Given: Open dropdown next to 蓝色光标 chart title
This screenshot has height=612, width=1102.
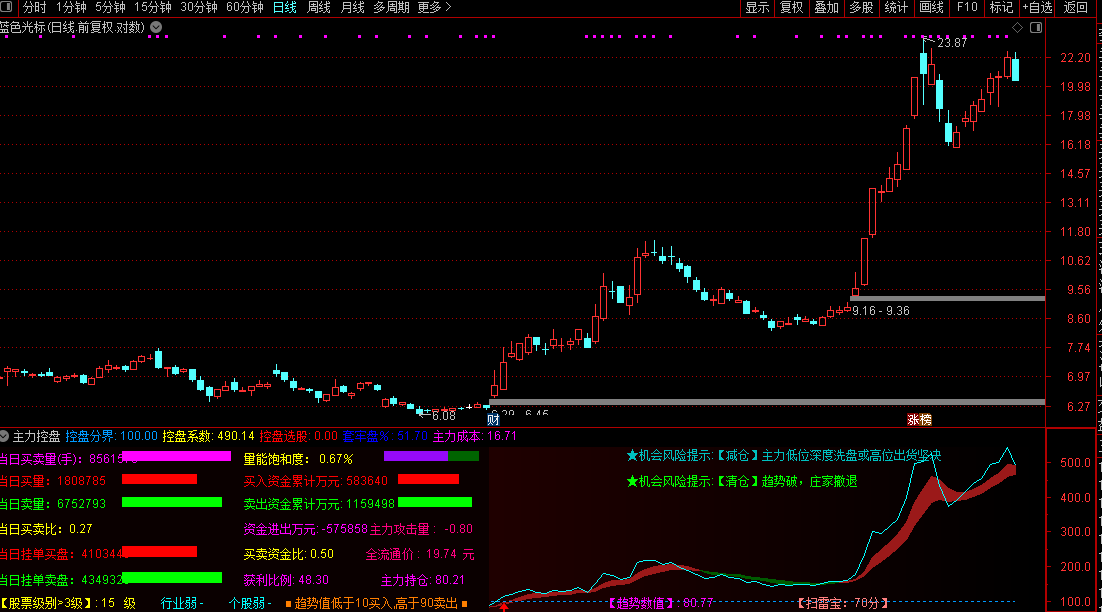Looking at the screenshot, I should (x=156, y=27).
